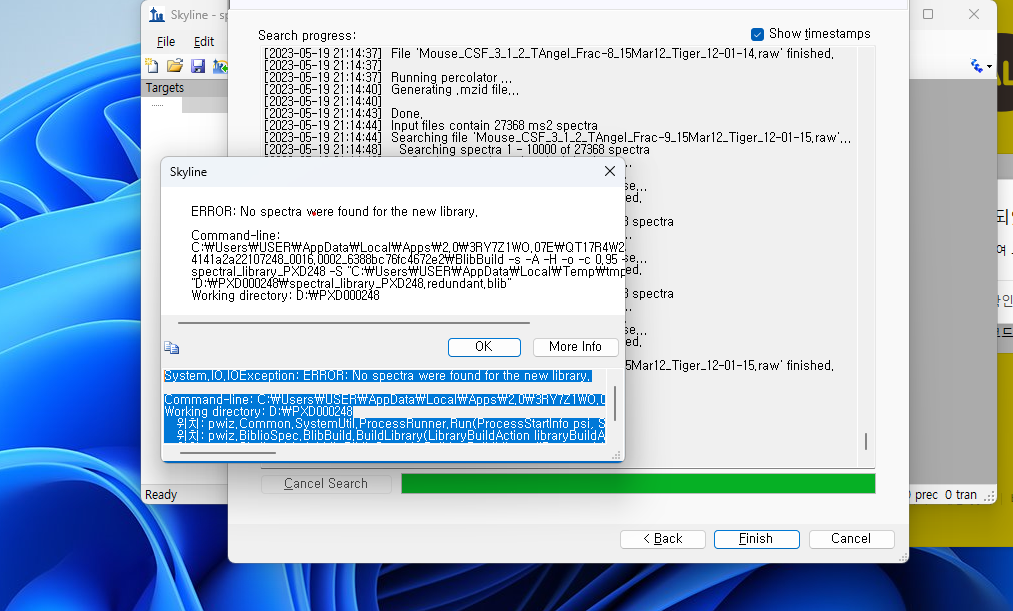Click the Open file folder icon
The image size is (1013, 611).
(x=175, y=66)
